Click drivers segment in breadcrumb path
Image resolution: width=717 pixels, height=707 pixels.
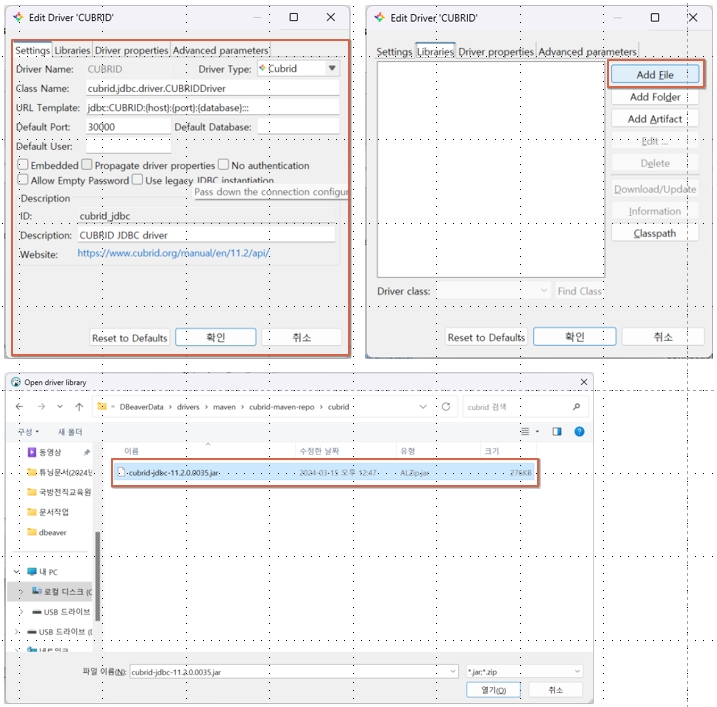pyautogui.click(x=188, y=407)
